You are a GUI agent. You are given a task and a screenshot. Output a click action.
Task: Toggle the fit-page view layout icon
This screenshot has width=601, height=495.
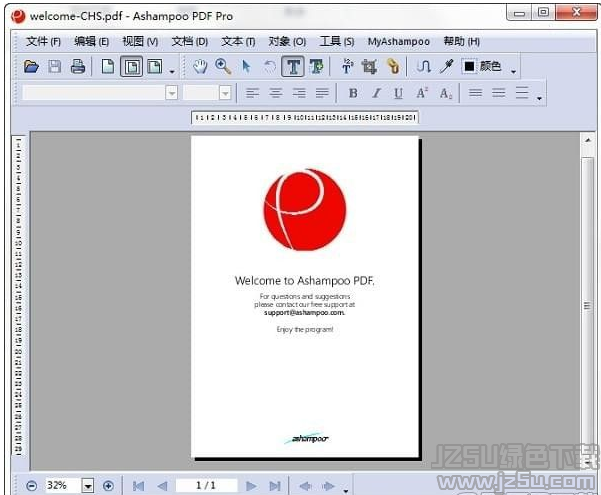[x=131, y=67]
